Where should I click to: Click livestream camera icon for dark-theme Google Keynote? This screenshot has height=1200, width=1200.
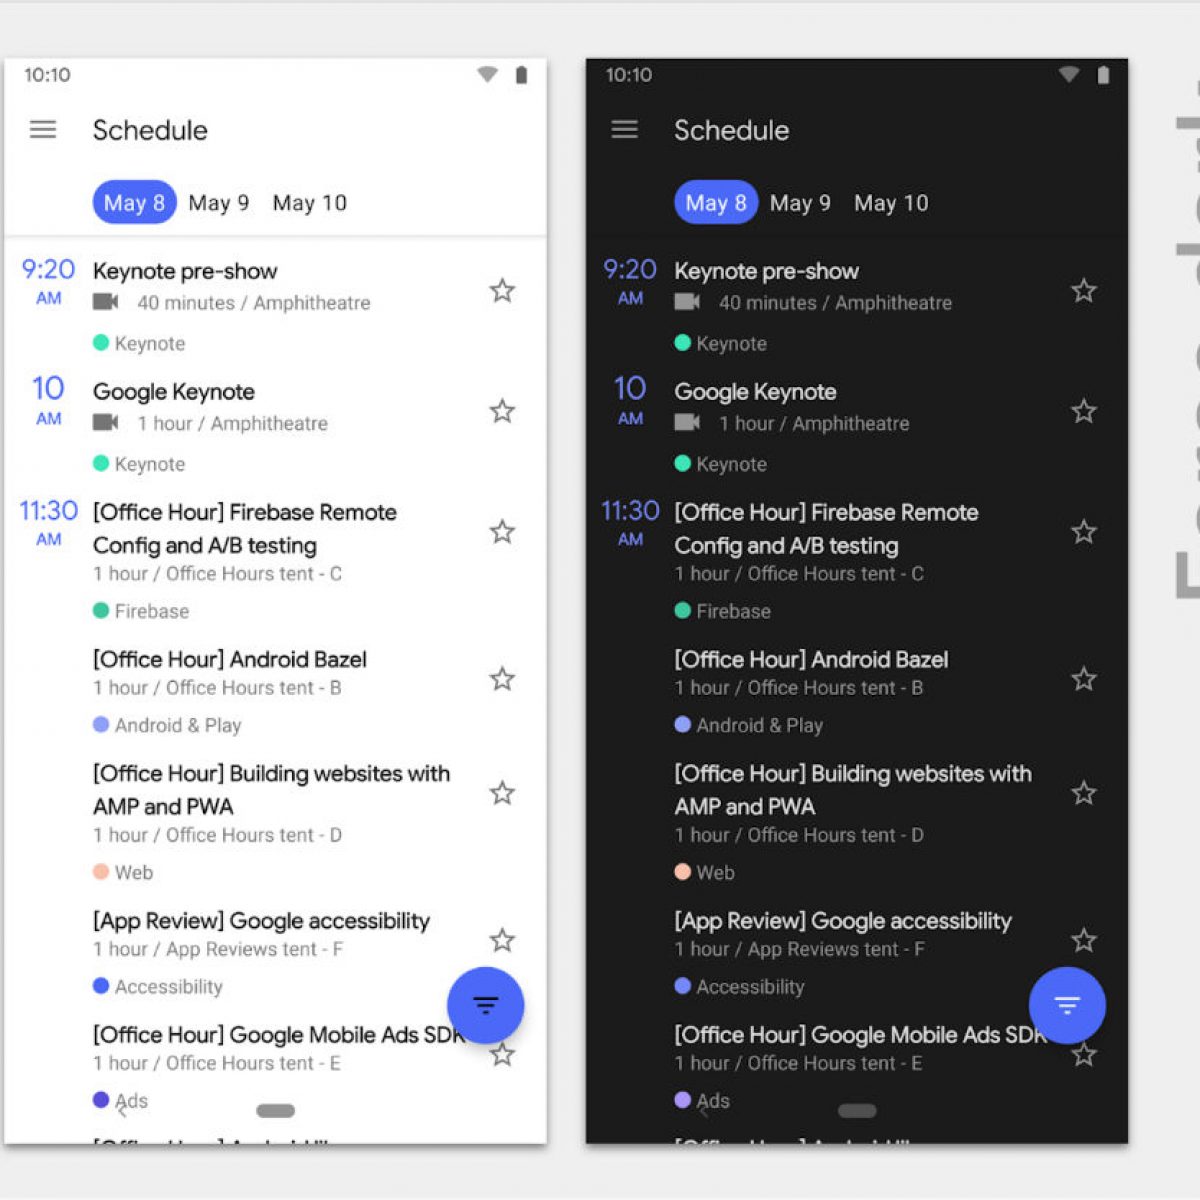[x=687, y=423]
